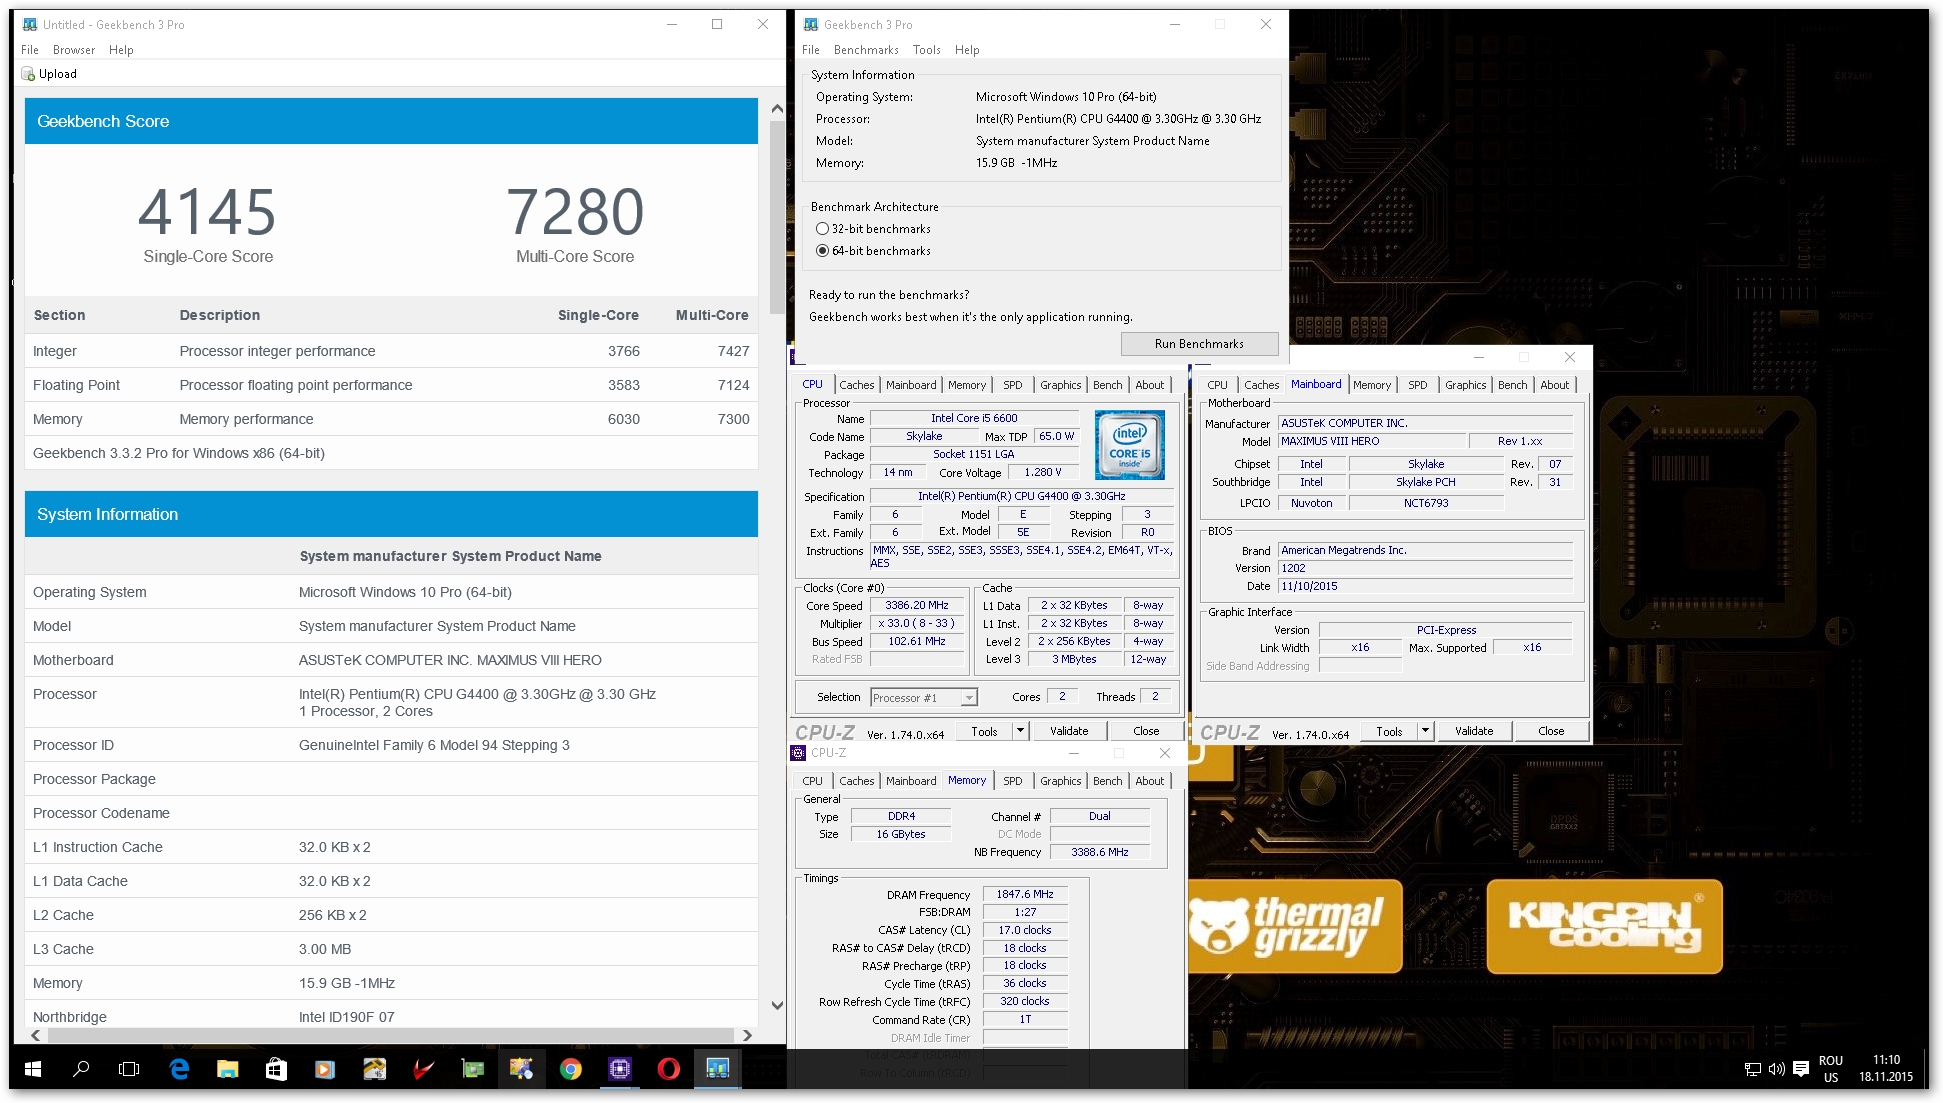The height and width of the screenshot is (1103, 1943).
Task: Click Untitled Geekbench results window title icon
Action: tap(30, 24)
